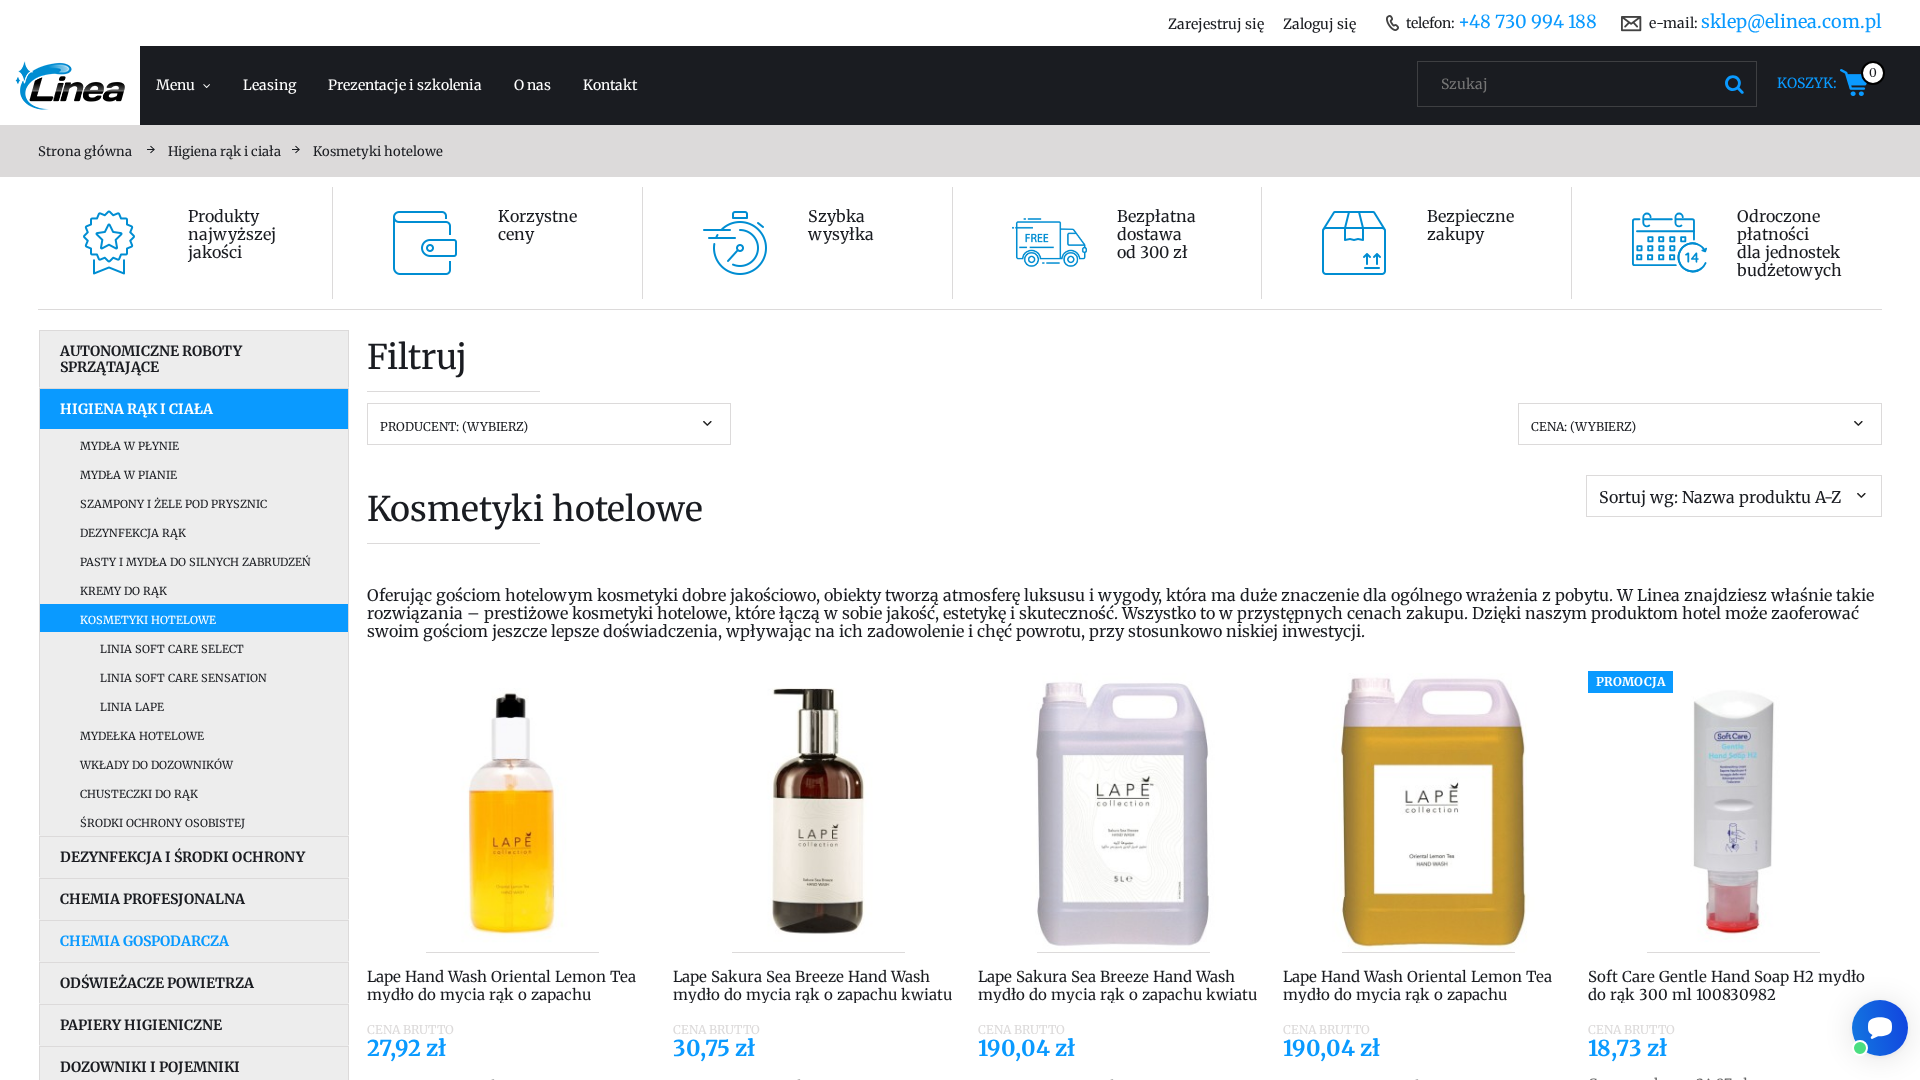Screen dimensions: 1920x1080
Task: Click the stopwatch Szybka wysyłka icon
Action: click(735, 243)
